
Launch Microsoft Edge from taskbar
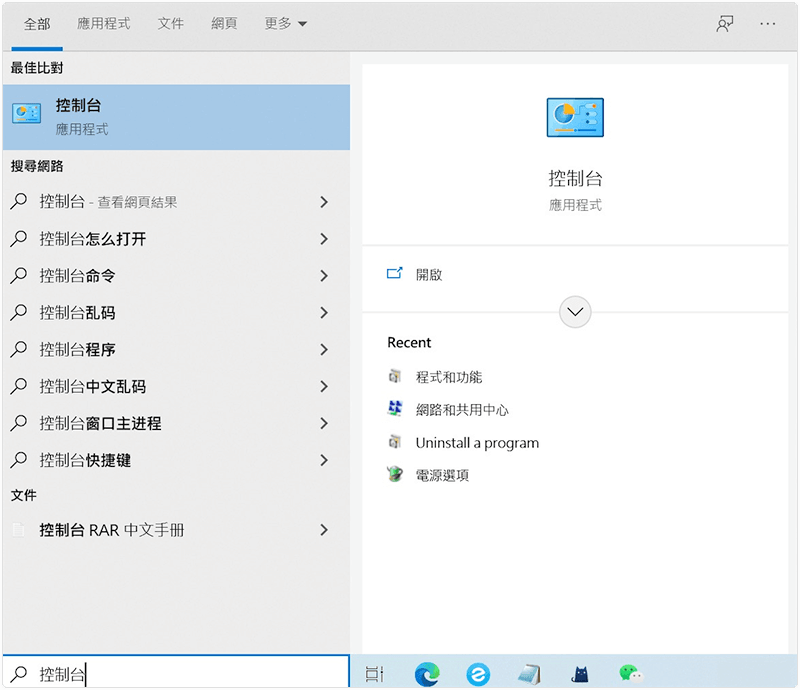point(427,674)
